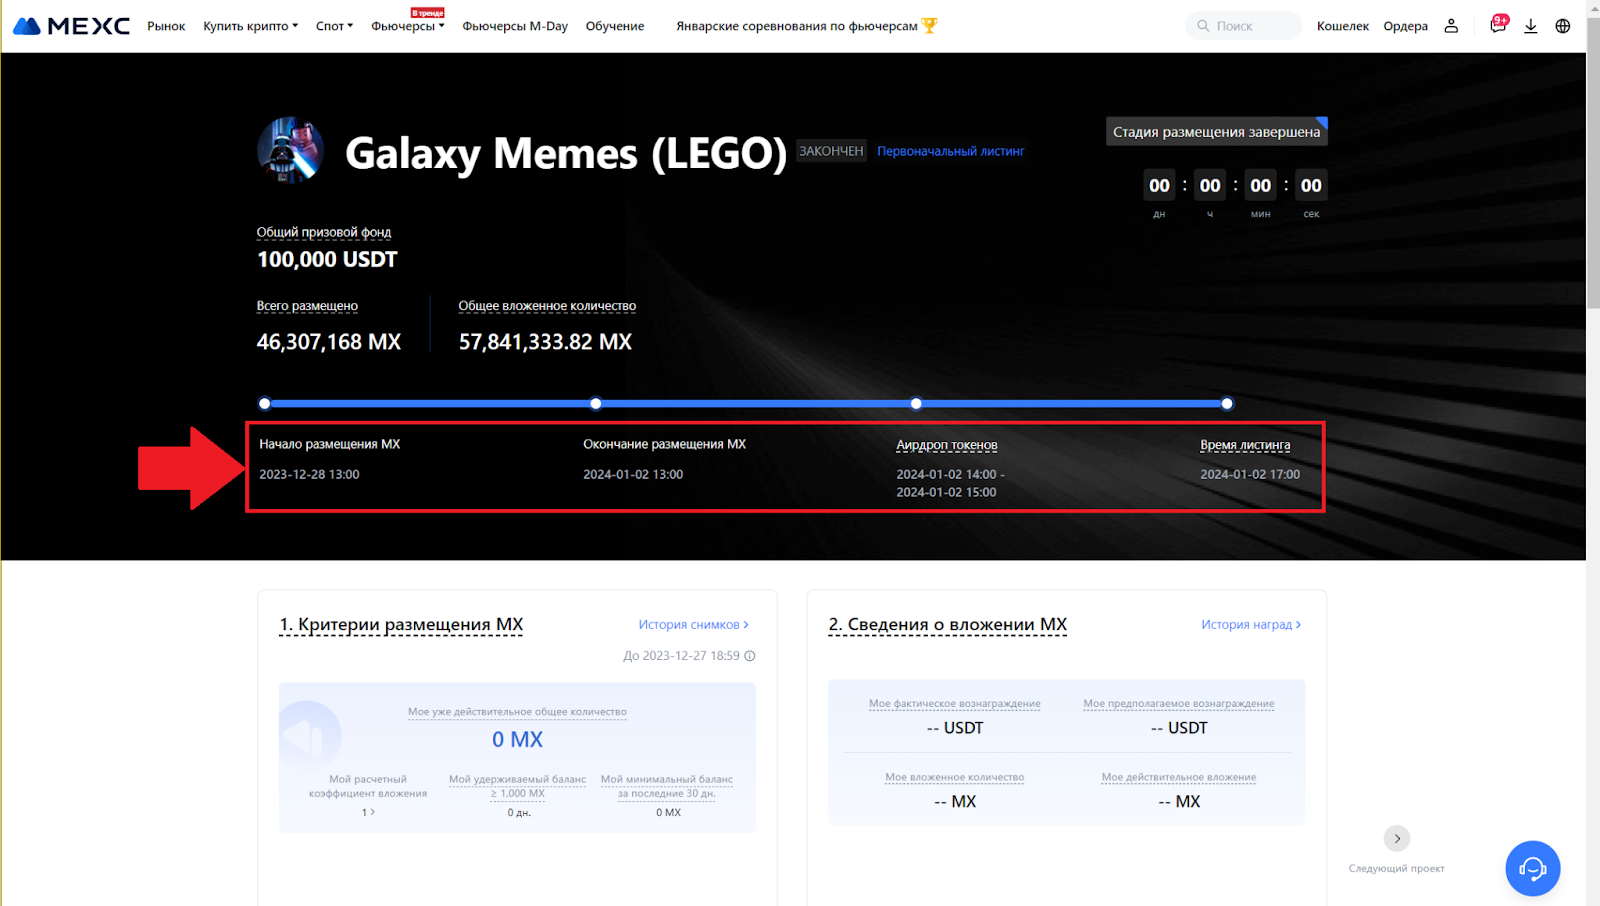Click the Следующий проект caption
1600x906 pixels.
click(x=1397, y=868)
